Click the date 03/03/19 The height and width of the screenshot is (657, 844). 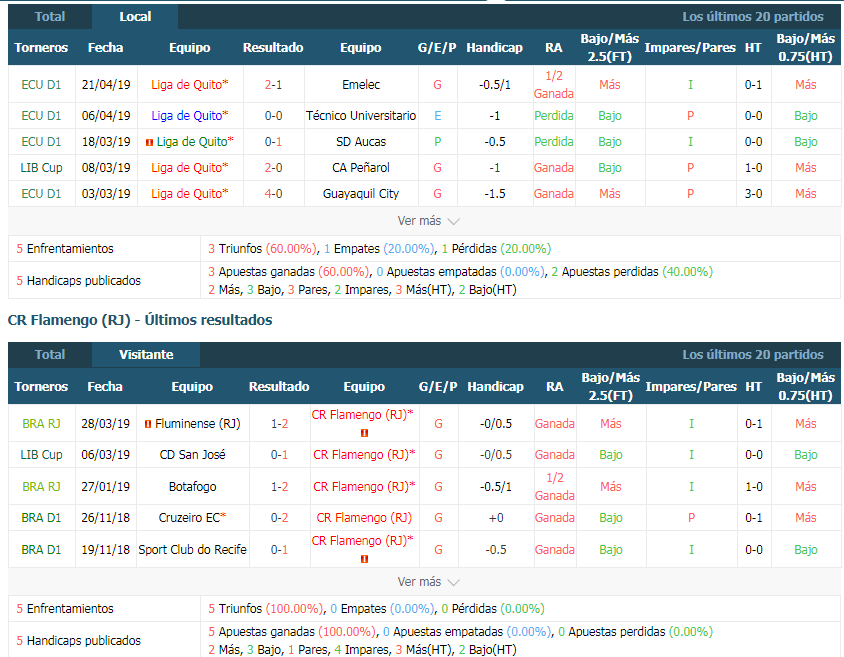pos(106,193)
